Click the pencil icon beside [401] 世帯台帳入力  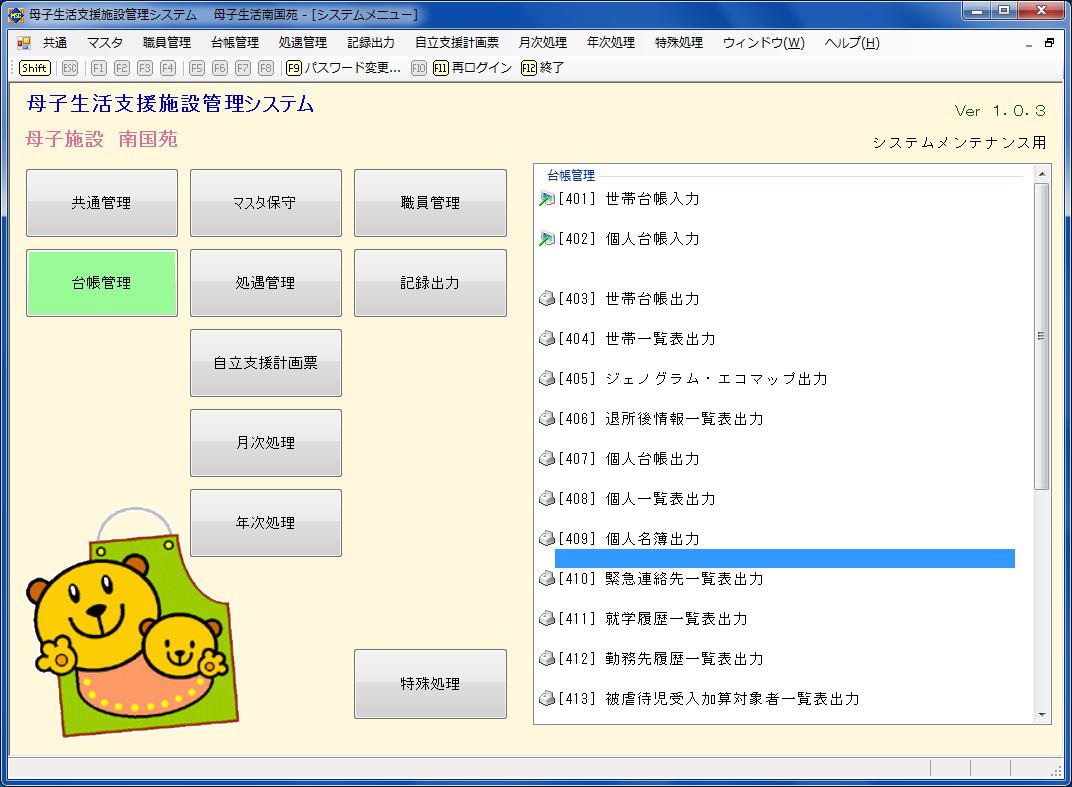click(x=546, y=199)
